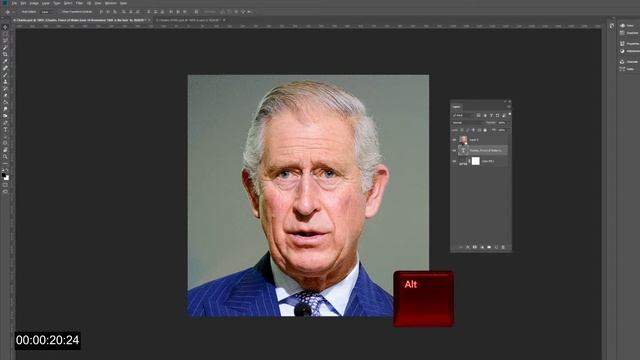The image size is (640, 360).
Task: Open the Adjustments panel icon
Action: [622, 51]
